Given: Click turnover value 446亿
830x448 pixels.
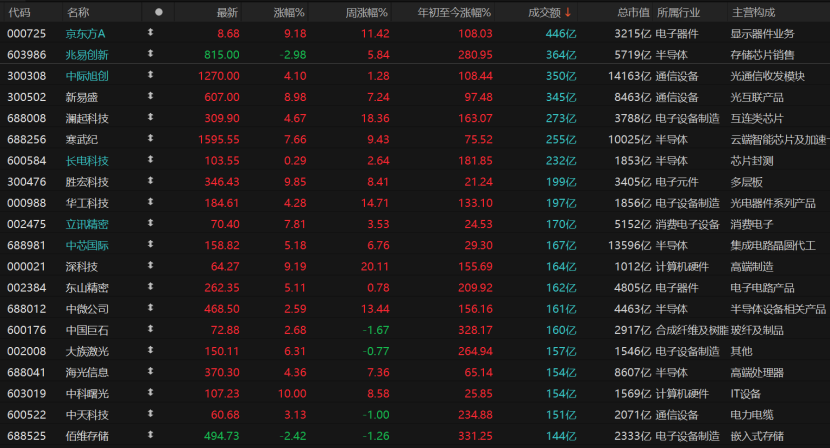Looking at the screenshot, I should point(561,34).
